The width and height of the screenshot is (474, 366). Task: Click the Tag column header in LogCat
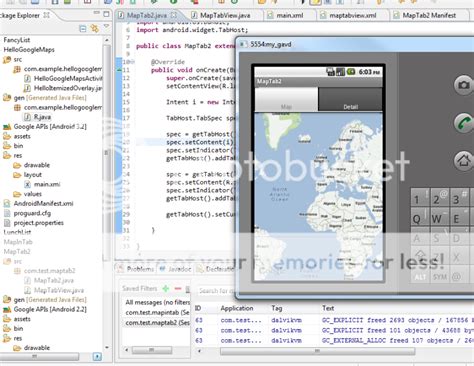pyautogui.click(x=277, y=308)
